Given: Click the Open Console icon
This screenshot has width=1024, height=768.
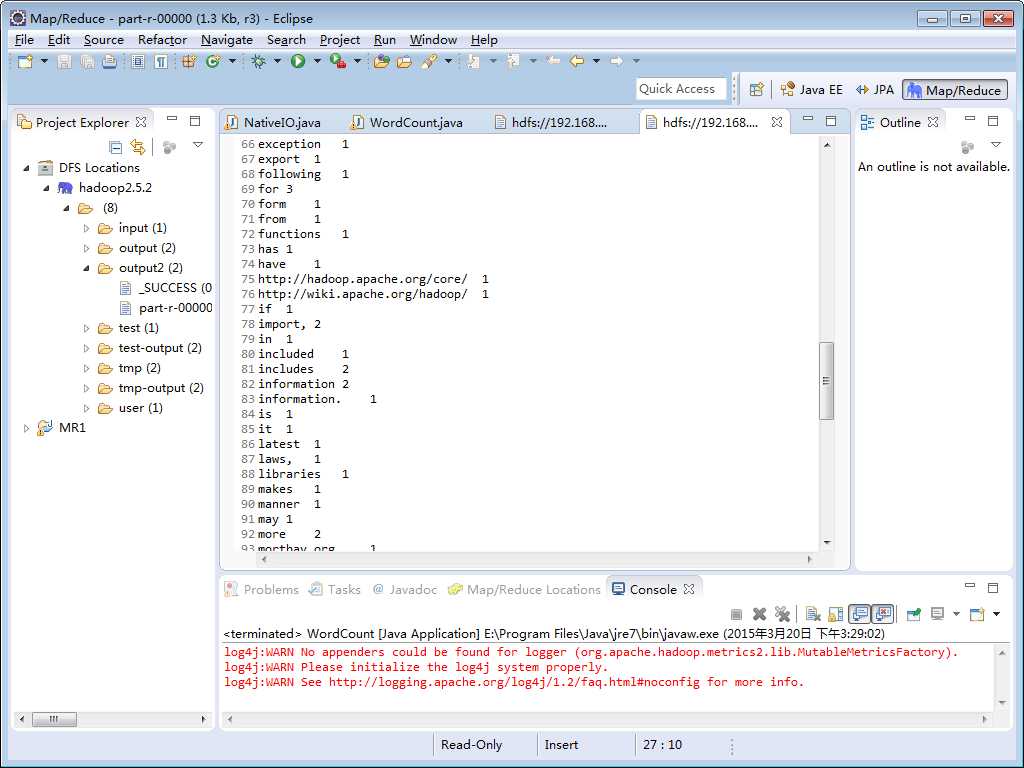Looking at the screenshot, I should pos(977,615).
